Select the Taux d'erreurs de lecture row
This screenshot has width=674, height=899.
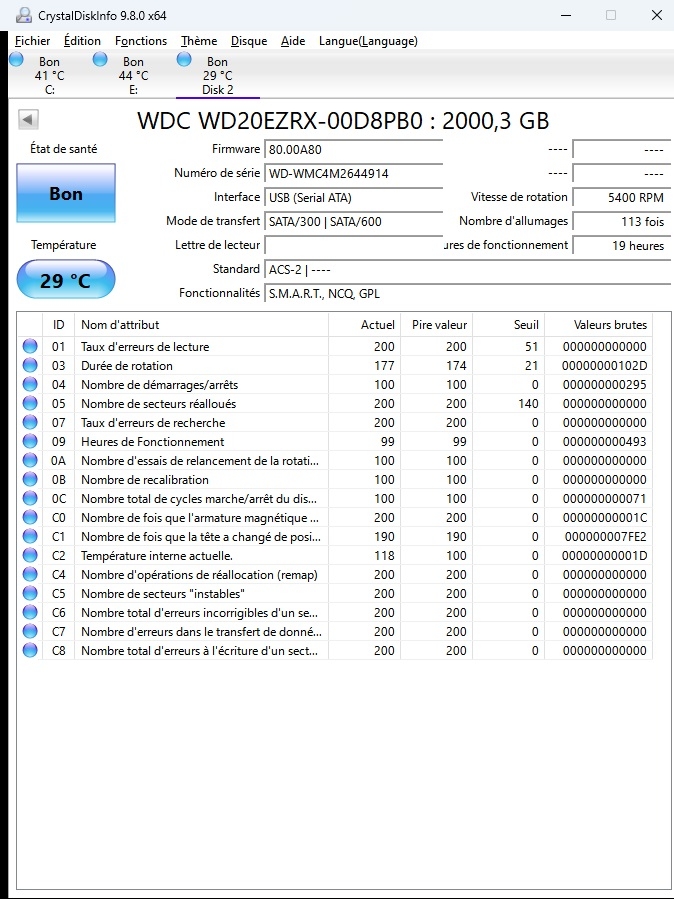(335, 346)
